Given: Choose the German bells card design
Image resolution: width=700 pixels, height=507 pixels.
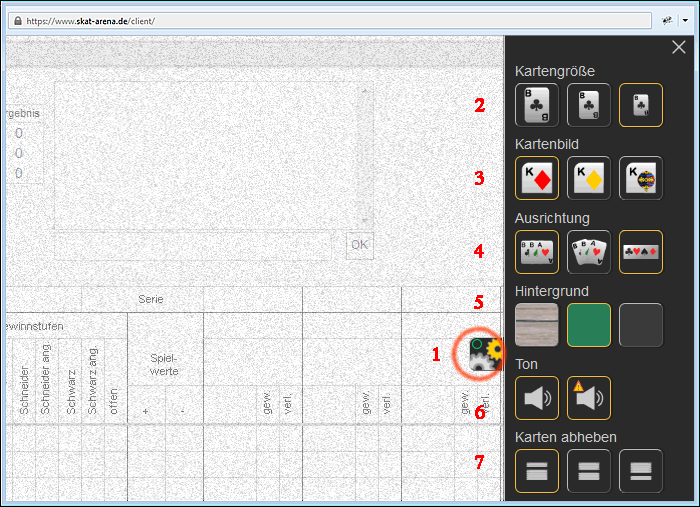Looking at the screenshot, I should click(641, 178).
